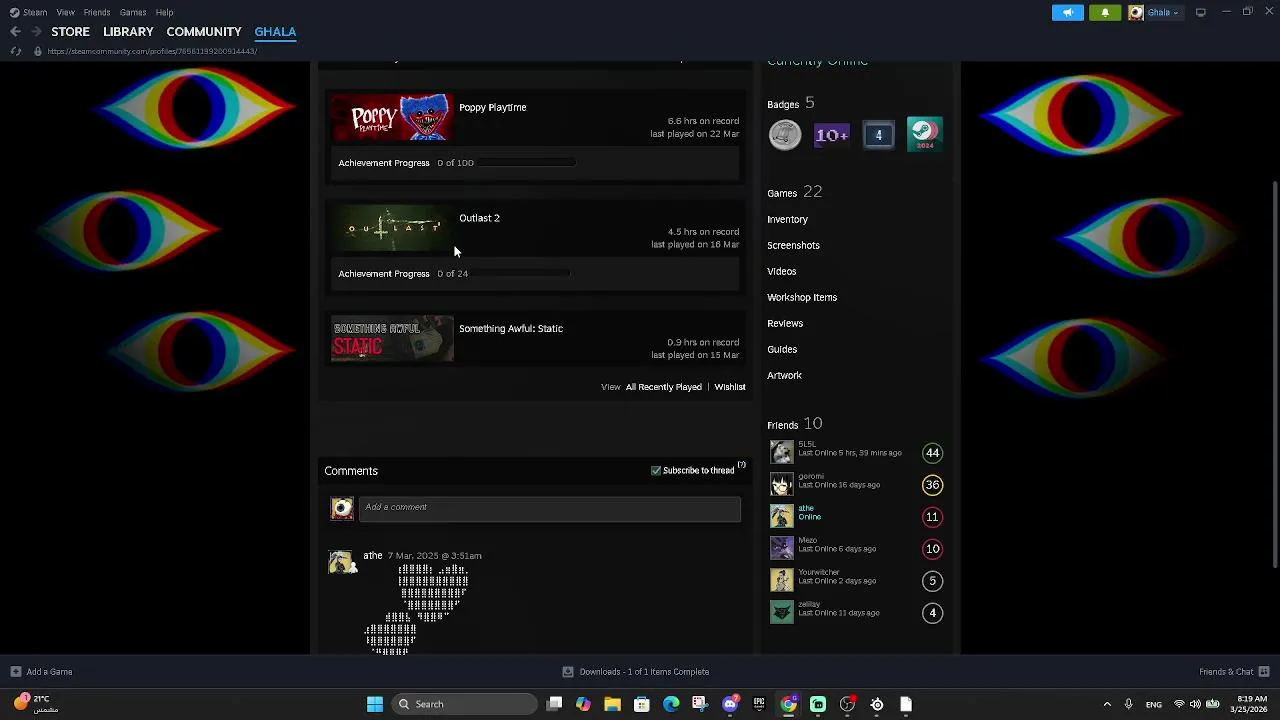Image resolution: width=1280 pixels, height=720 pixels.
Task: Open Something Awful: Static thumbnail
Action: point(393,339)
